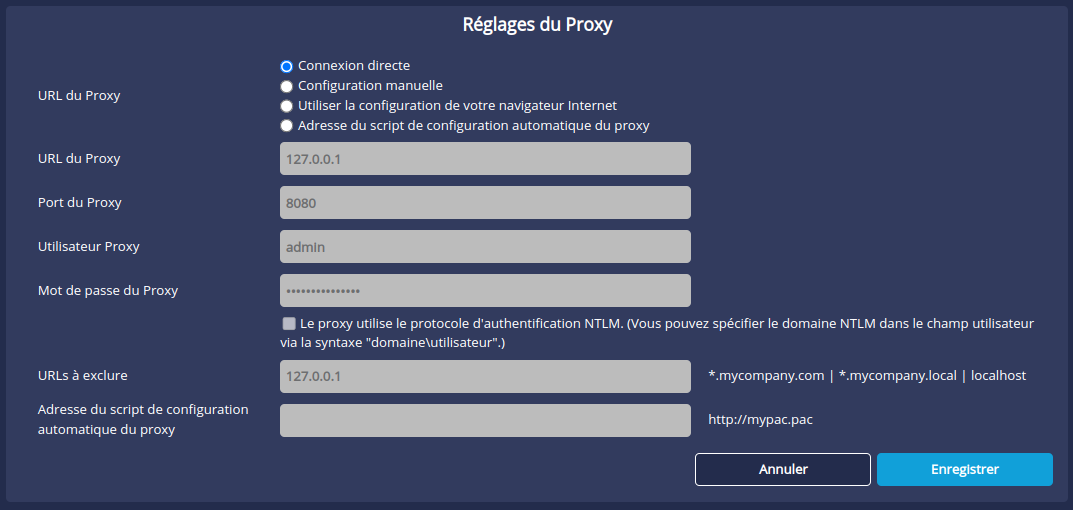Click the URLs à exclure text field
The height and width of the screenshot is (510, 1073).
click(x=485, y=376)
